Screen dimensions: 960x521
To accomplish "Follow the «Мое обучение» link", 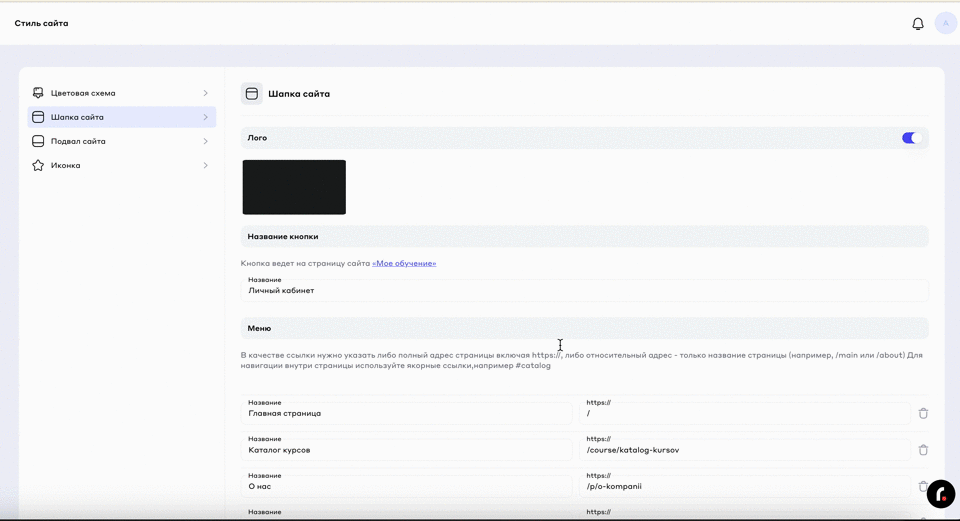I will pyautogui.click(x=404, y=263).
